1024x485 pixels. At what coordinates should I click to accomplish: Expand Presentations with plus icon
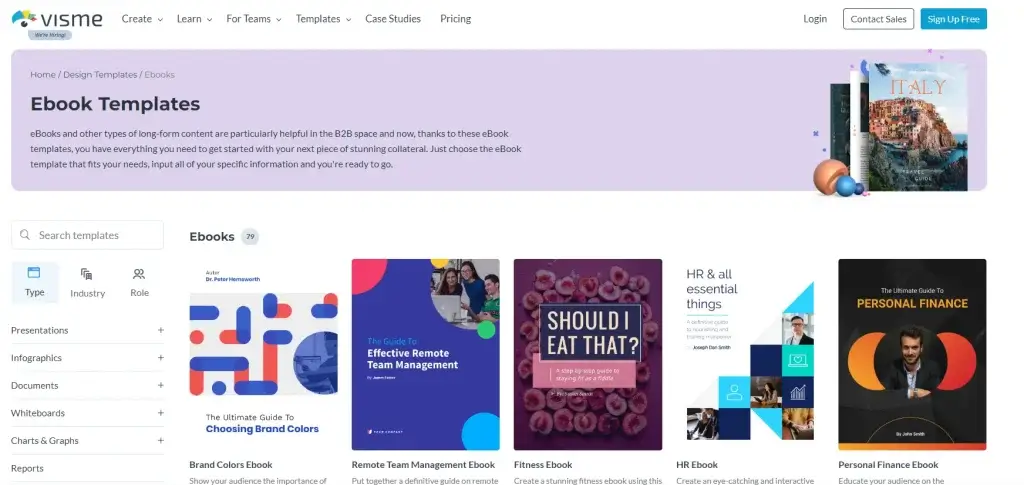(160, 330)
